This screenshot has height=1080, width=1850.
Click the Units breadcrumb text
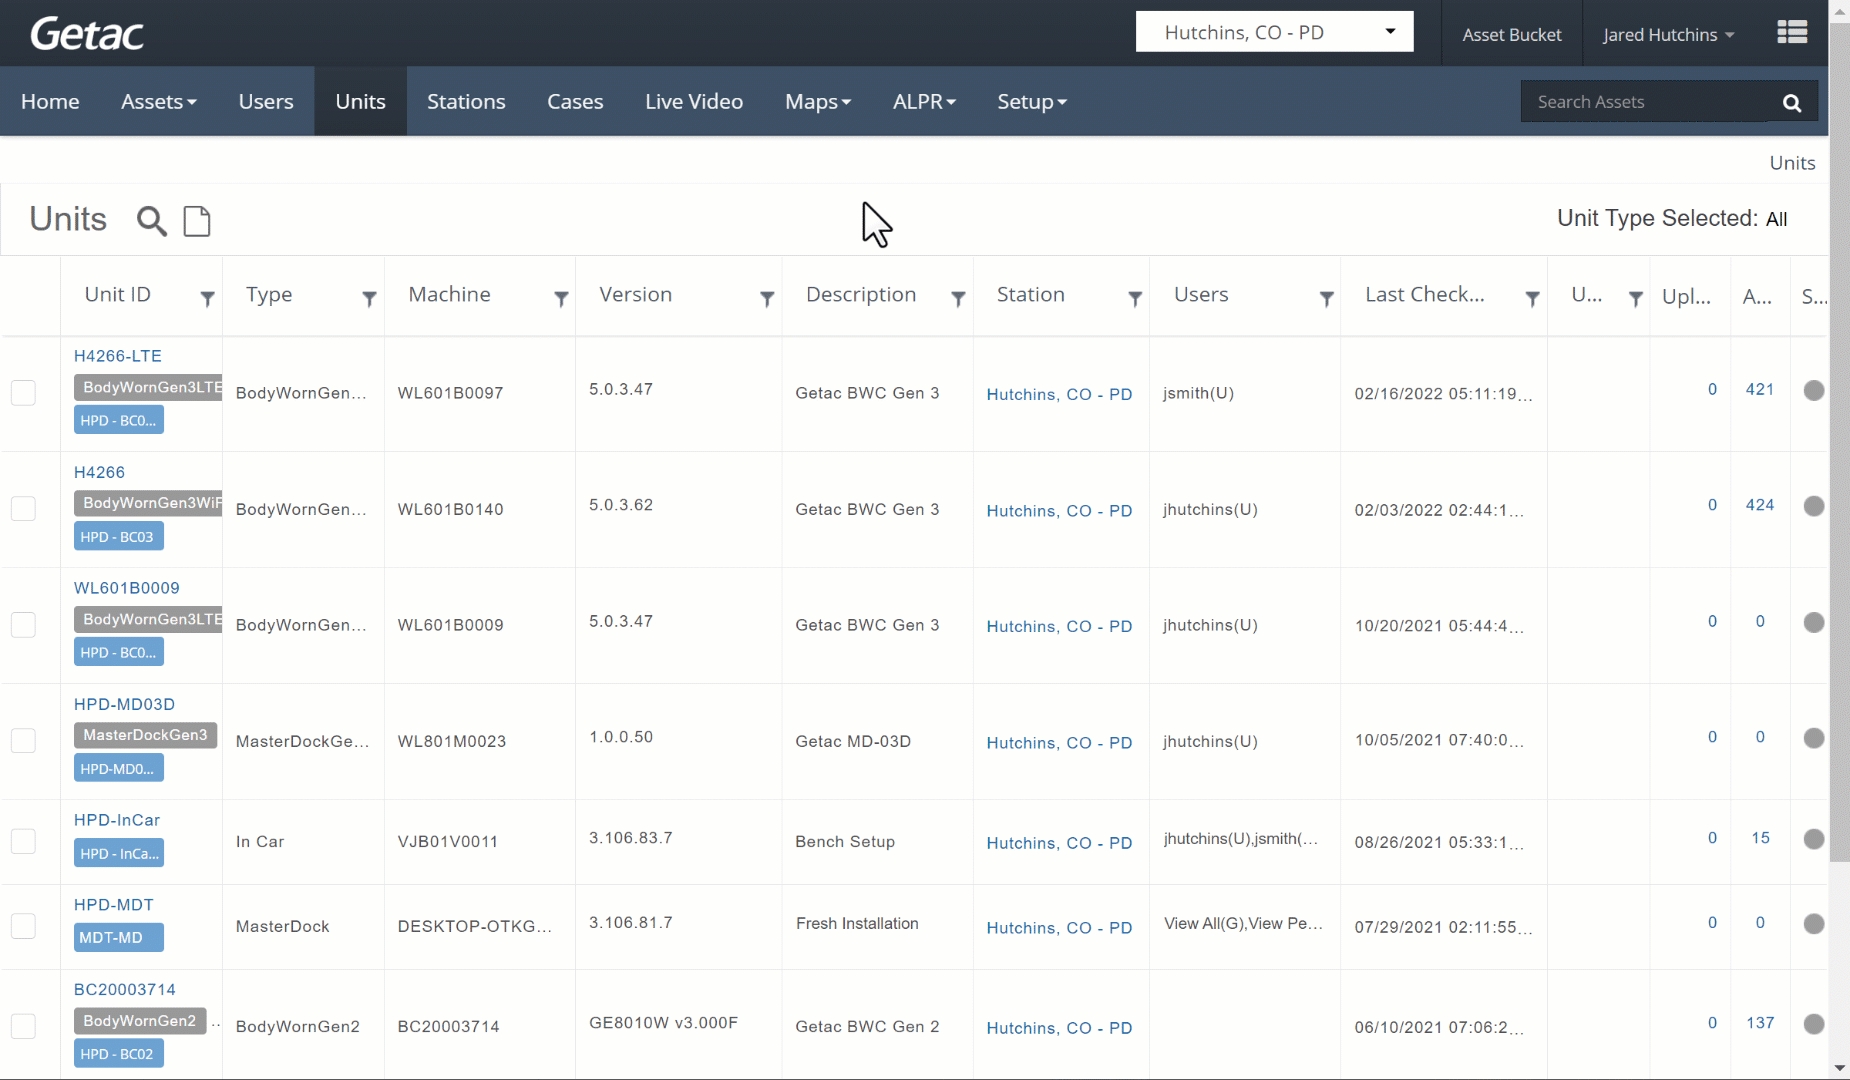tap(1792, 163)
